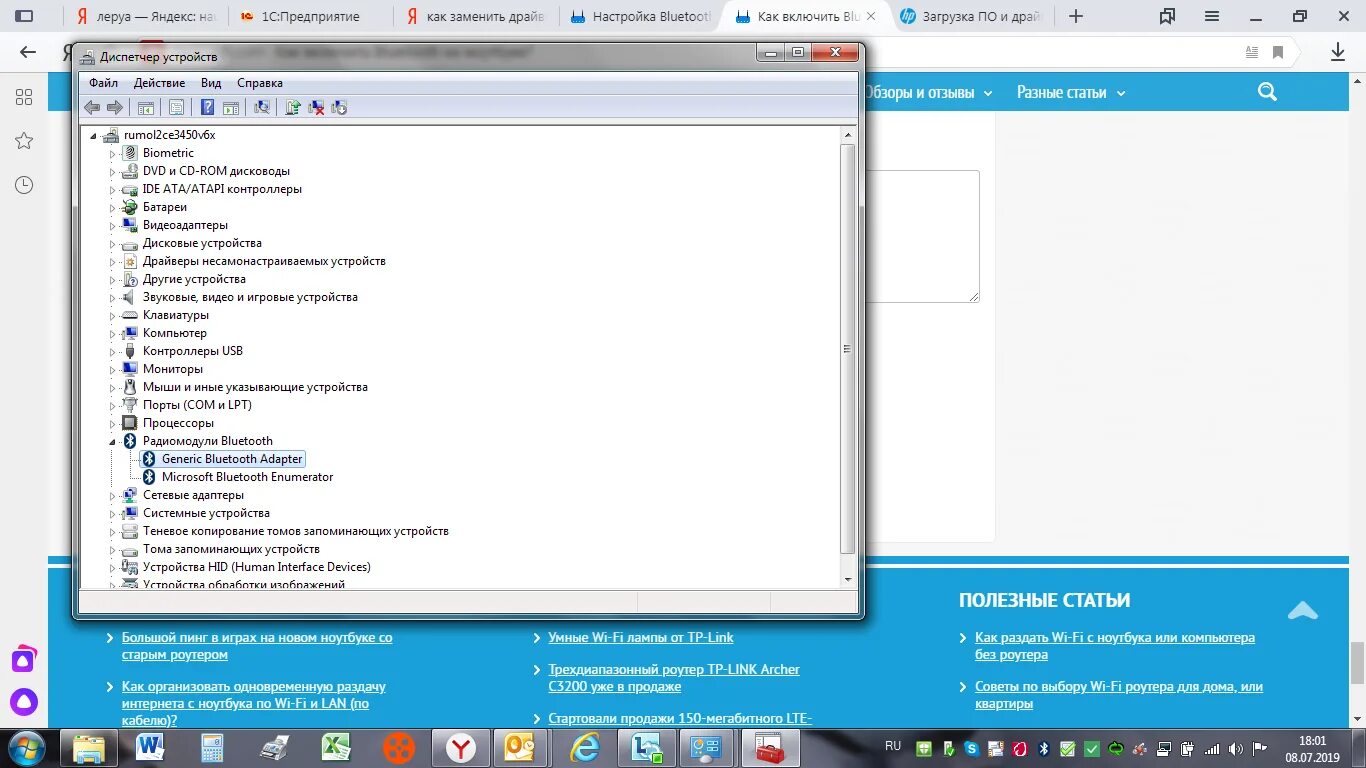Image resolution: width=1366 pixels, height=768 pixels.
Task: Click the Back arrow in Device Manager toolbar
Action: pyautogui.click(x=92, y=107)
